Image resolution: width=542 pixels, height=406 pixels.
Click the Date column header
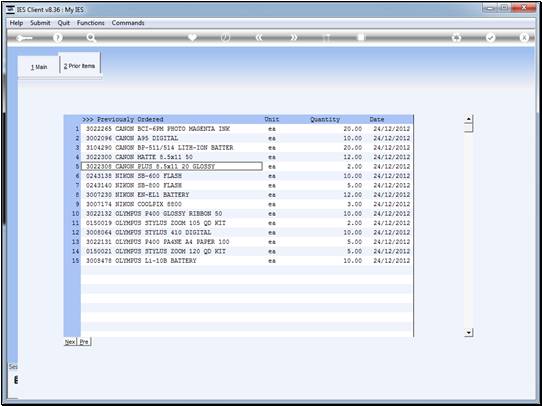[376, 119]
